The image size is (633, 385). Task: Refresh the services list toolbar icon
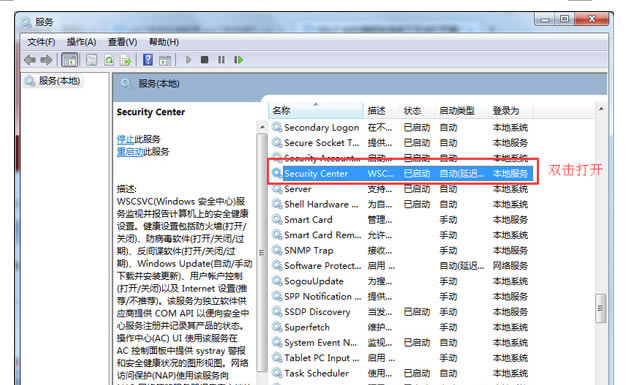[109, 60]
